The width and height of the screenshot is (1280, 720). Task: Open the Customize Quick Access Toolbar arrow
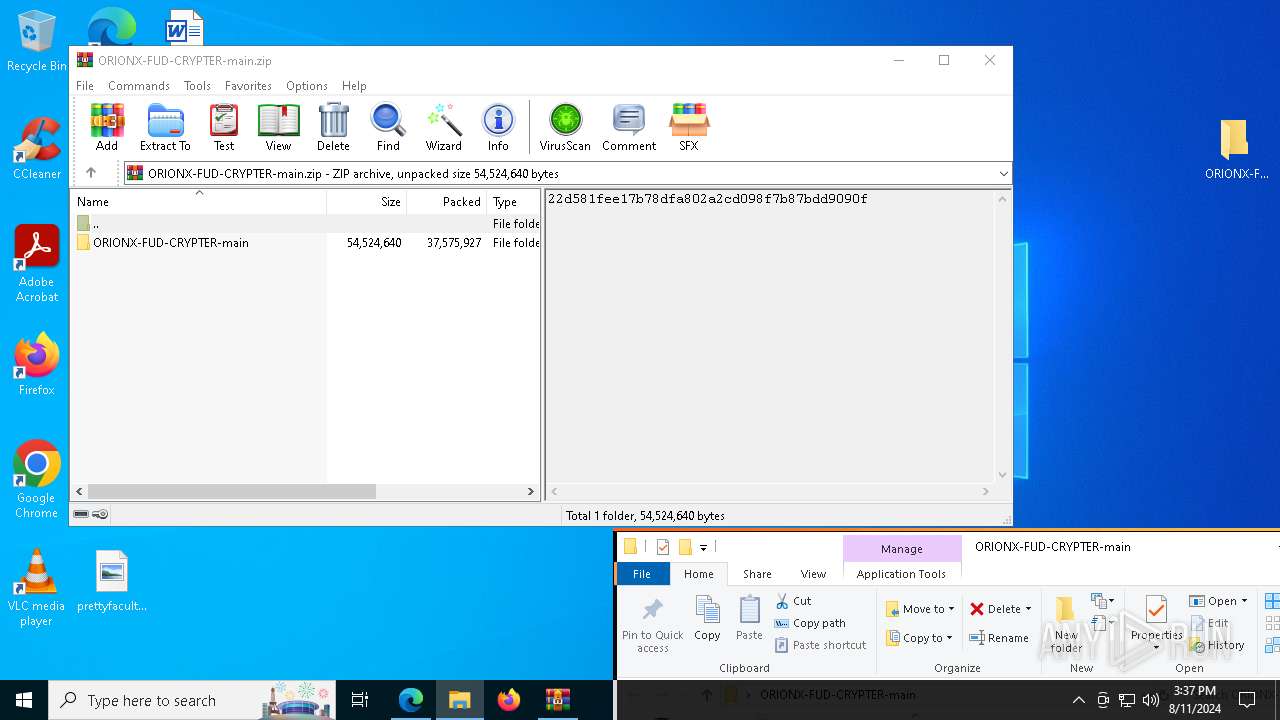(703, 547)
